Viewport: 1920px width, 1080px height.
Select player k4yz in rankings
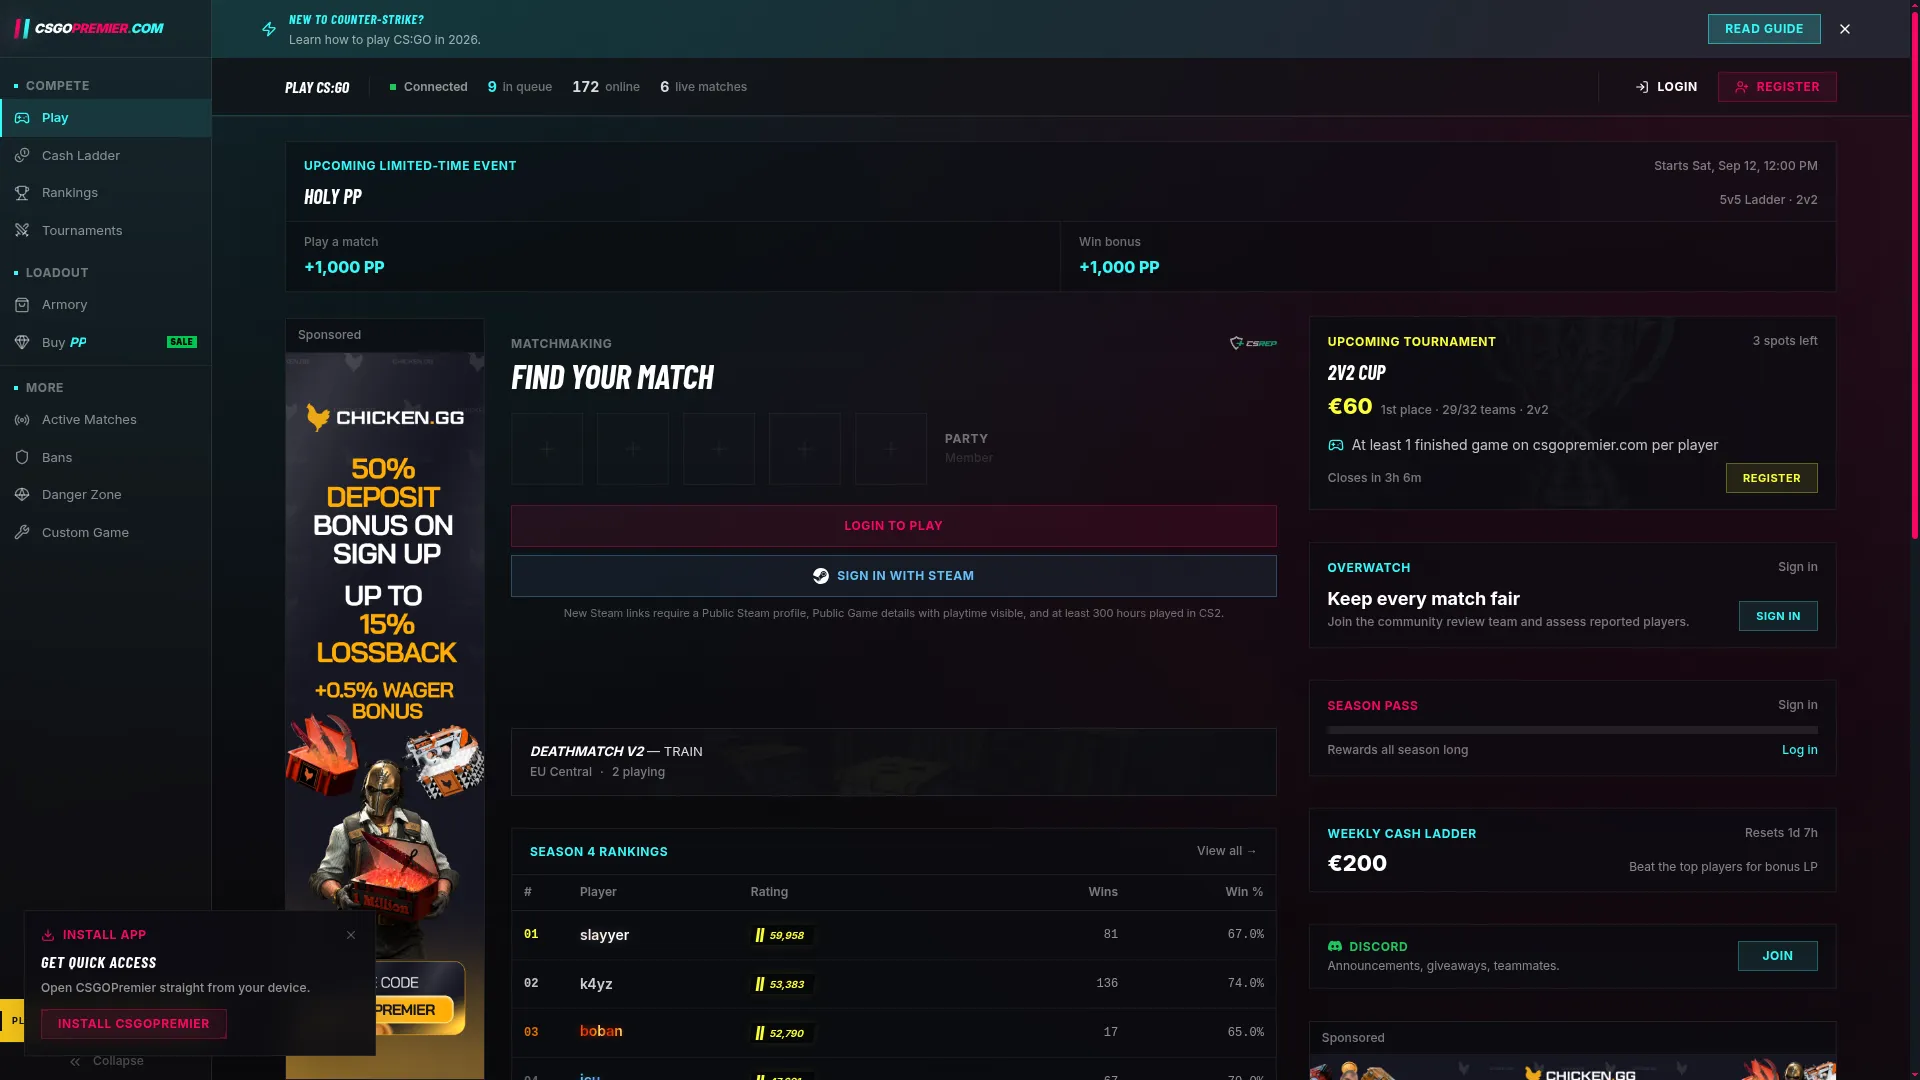[596, 984]
